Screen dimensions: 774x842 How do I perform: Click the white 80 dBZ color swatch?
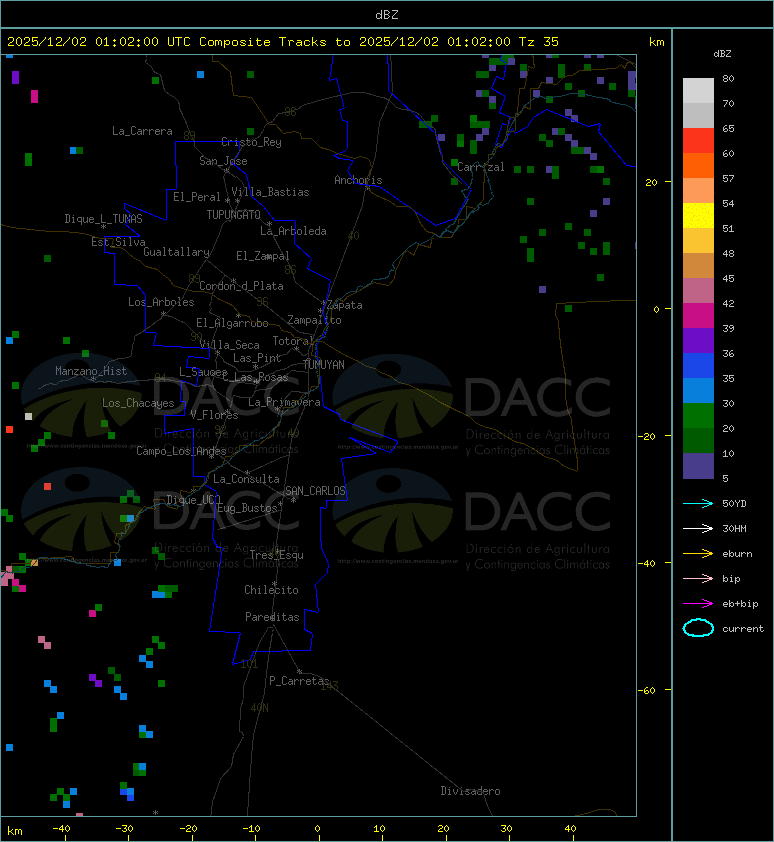click(x=698, y=90)
